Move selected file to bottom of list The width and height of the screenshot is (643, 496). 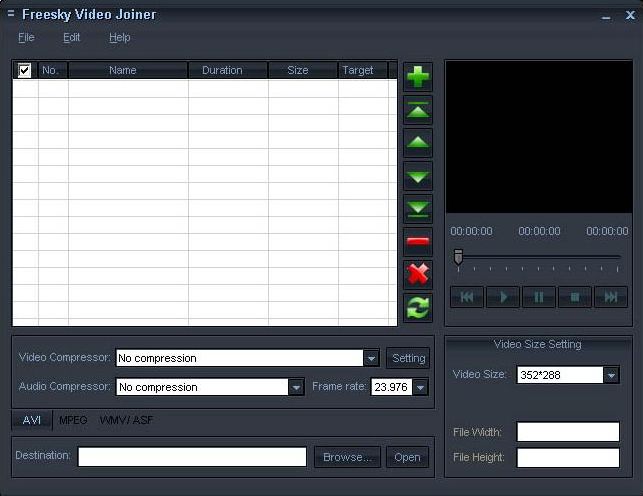(x=418, y=209)
